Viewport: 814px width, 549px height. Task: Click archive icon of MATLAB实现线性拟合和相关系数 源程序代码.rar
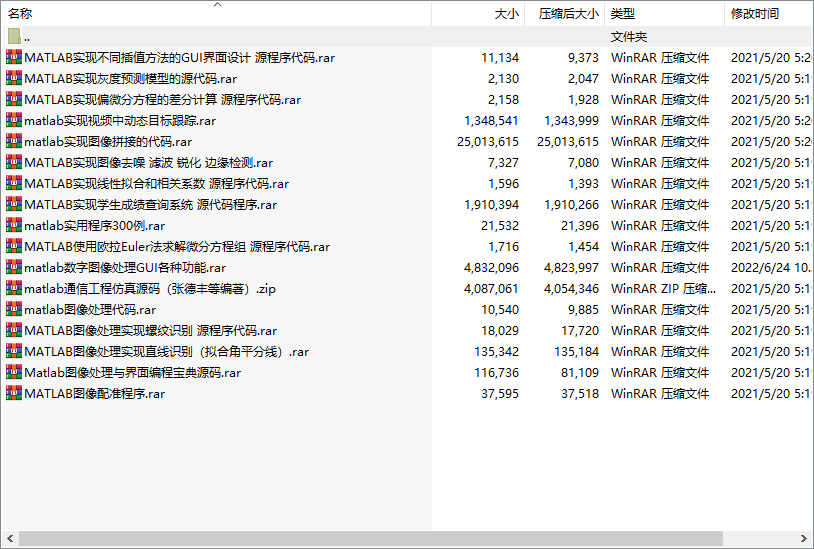click(14, 183)
